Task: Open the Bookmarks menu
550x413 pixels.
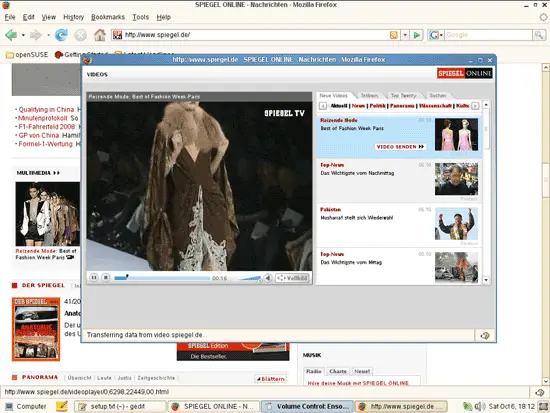Action: tap(108, 17)
